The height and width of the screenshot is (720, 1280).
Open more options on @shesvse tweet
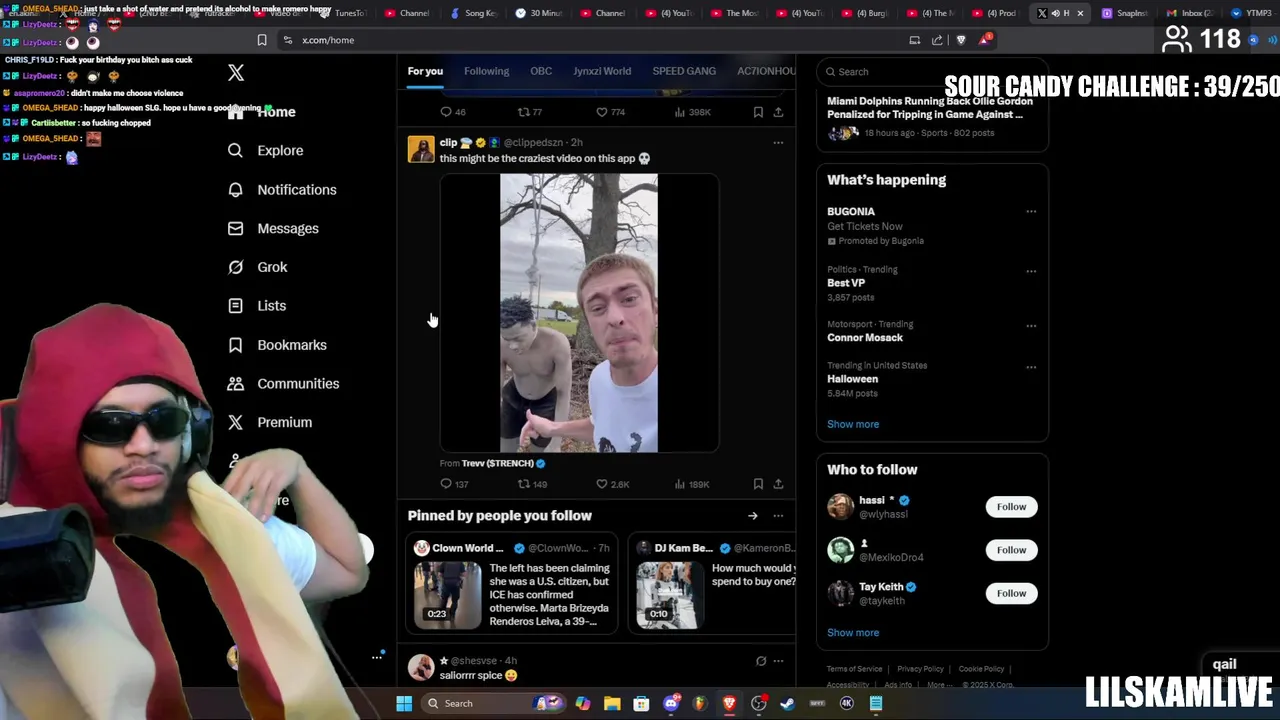(778, 661)
